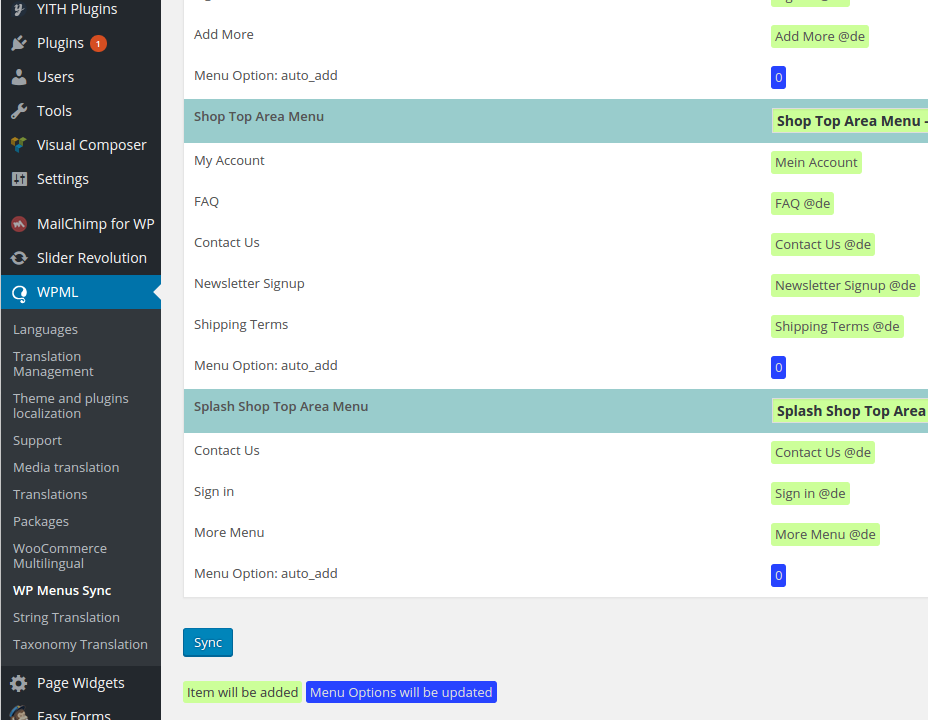Image resolution: width=928 pixels, height=720 pixels.
Task: Click the Plugins update count badge
Action: (x=98, y=43)
